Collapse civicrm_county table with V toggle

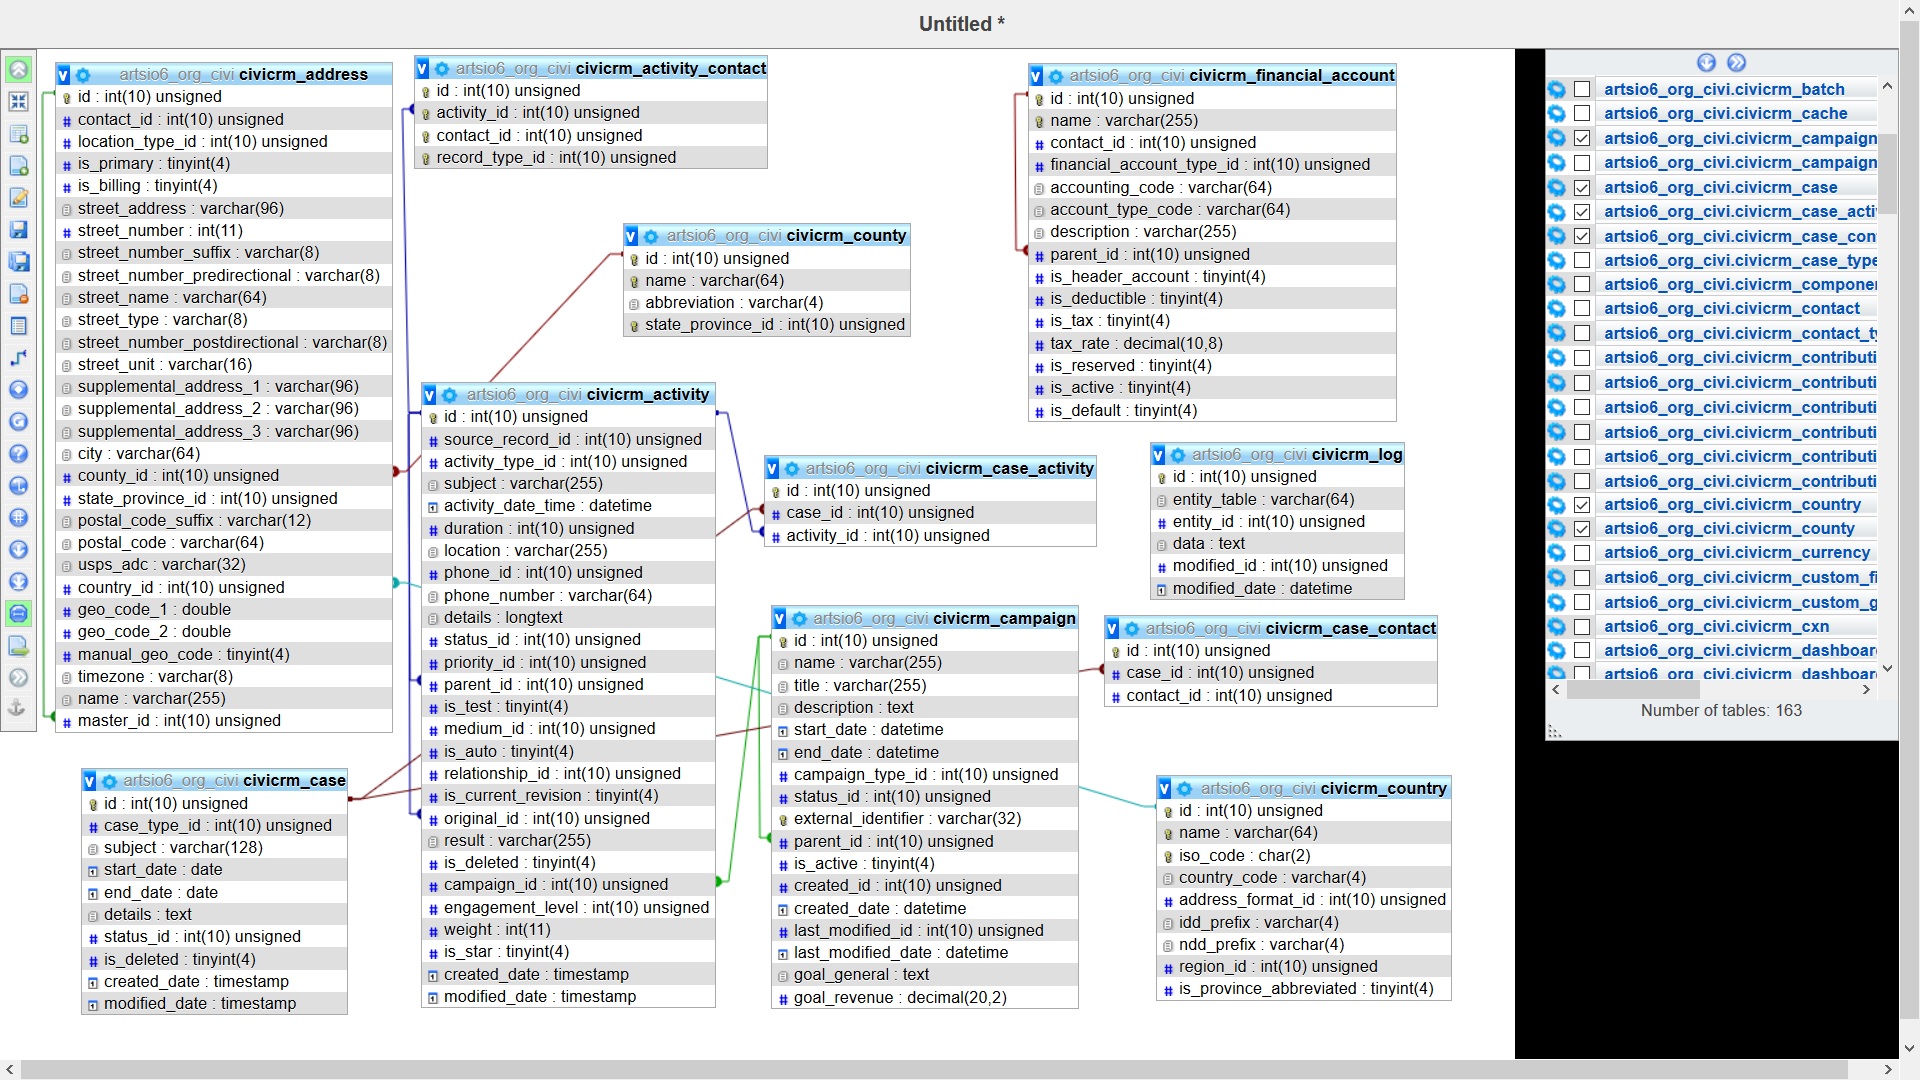pos(631,236)
